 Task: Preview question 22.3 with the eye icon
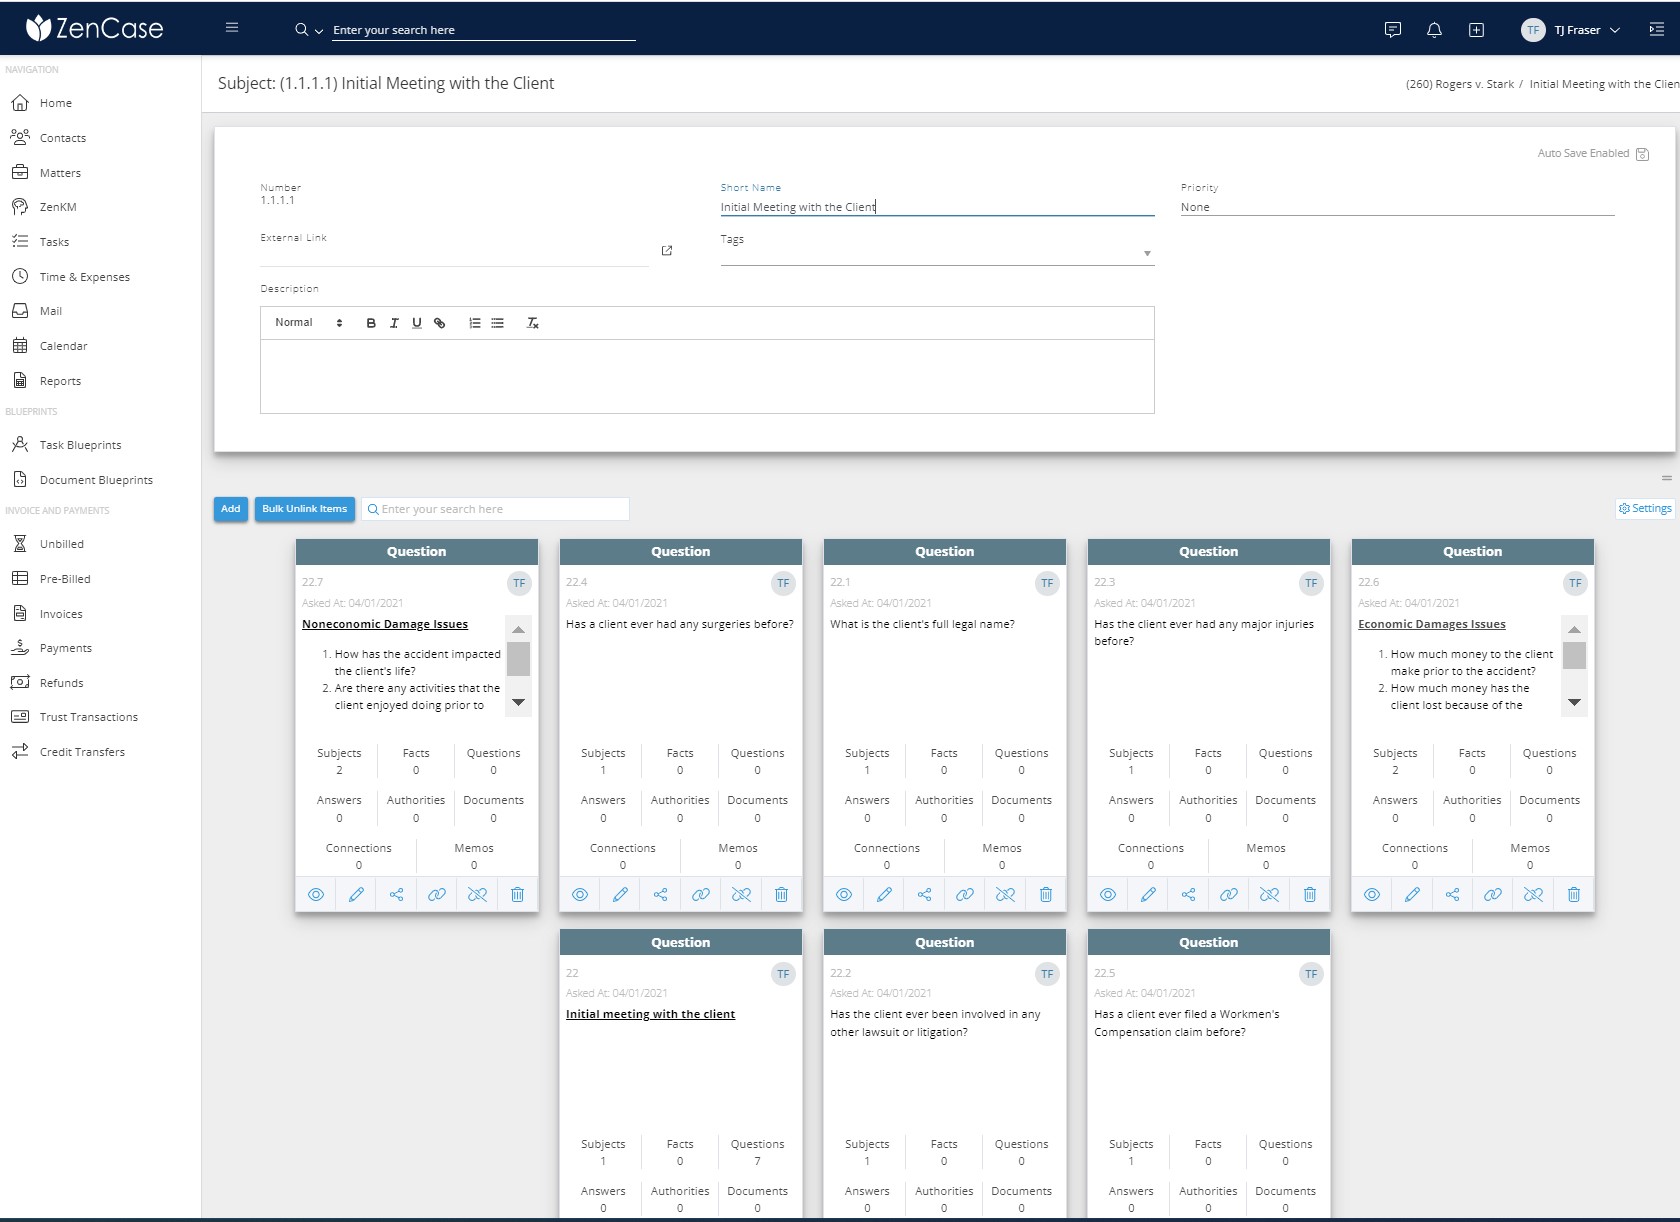(1107, 895)
